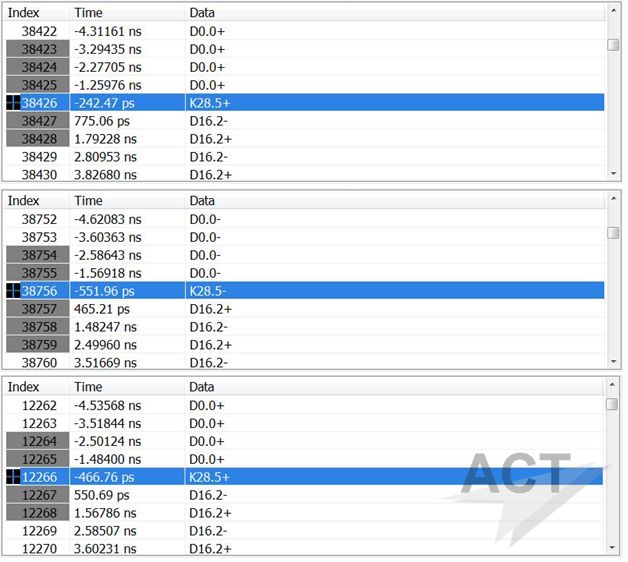Click marker icon beside index 38756
The width and height of the screenshot is (628, 562).
pyautogui.click(x=13, y=291)
